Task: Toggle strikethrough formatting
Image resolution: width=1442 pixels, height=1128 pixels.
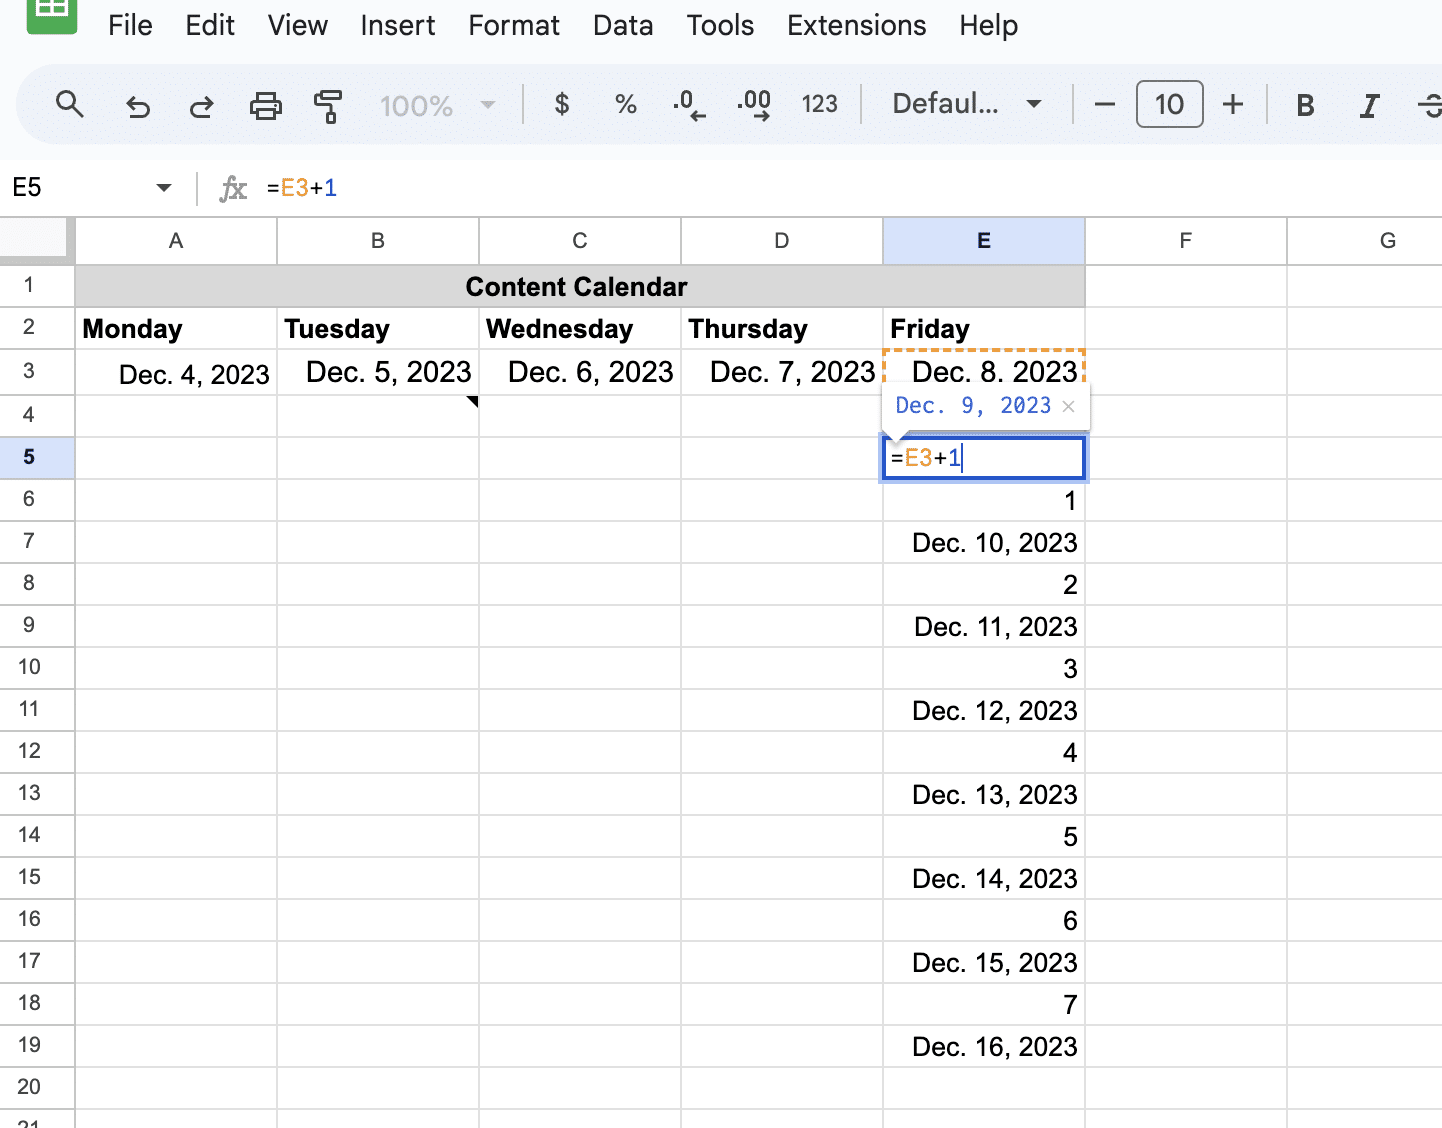Action: coord(1430,105)
